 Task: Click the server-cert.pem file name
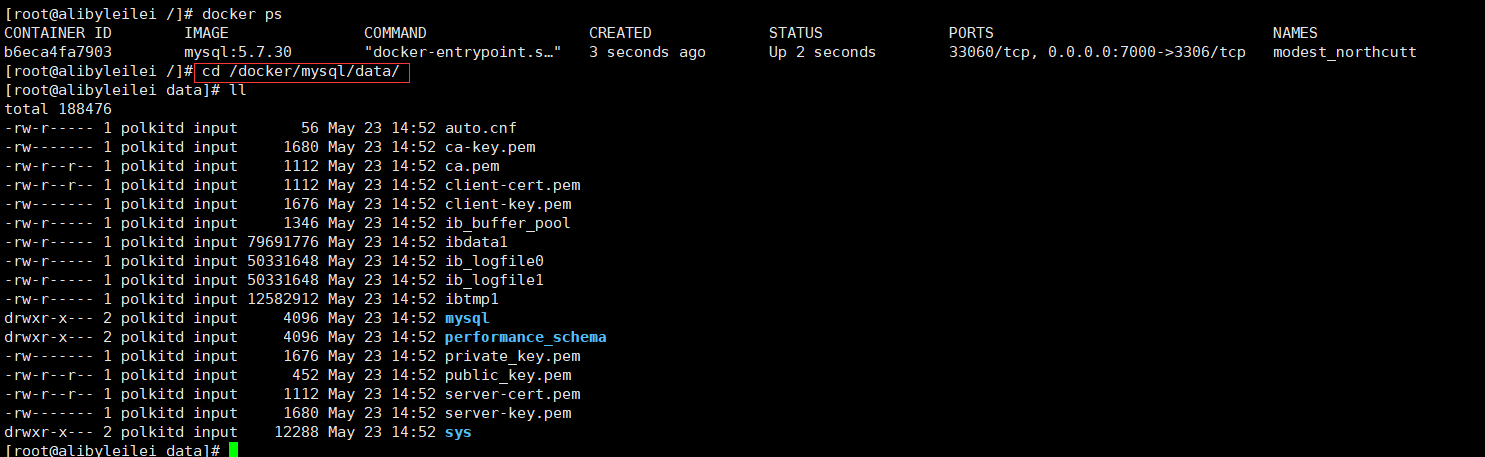(x=513, y=394)
